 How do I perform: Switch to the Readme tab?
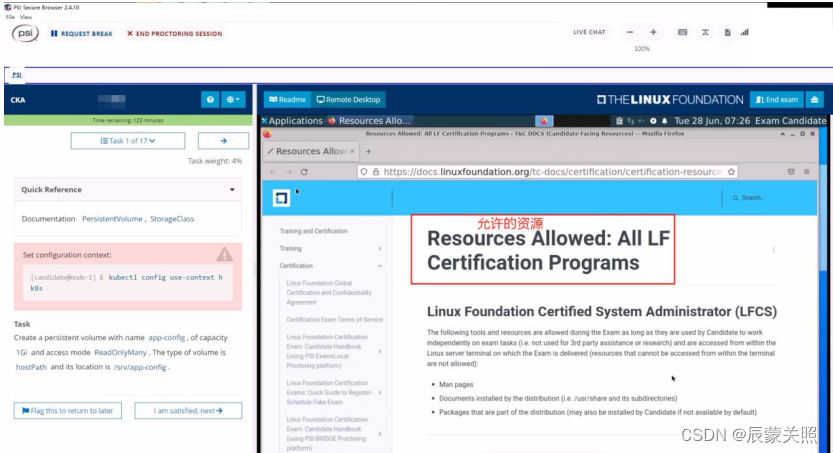(287, 99)
